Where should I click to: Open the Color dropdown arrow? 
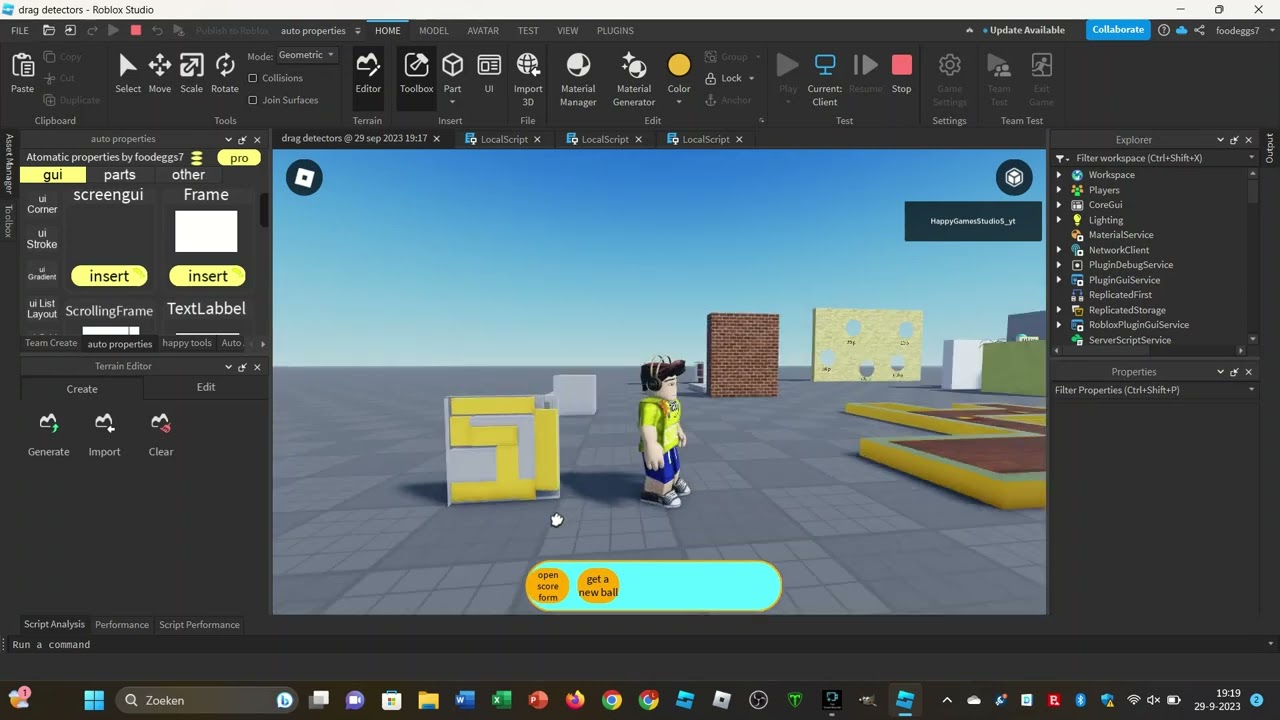point(679,102)
